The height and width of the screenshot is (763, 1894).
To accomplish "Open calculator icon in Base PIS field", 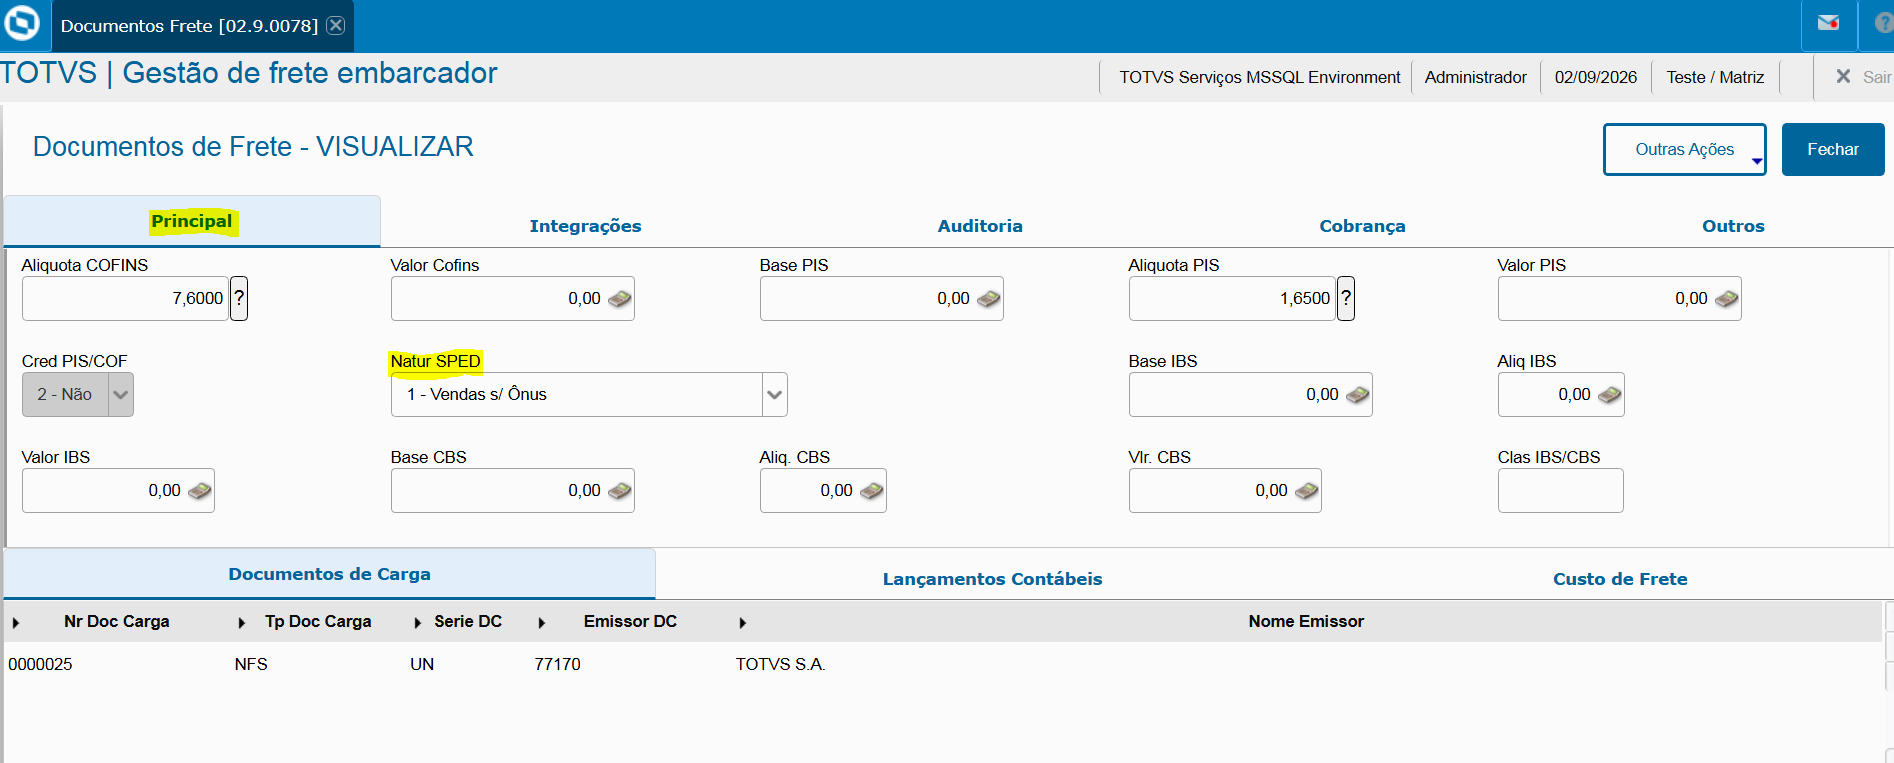I will pos(989,299).
